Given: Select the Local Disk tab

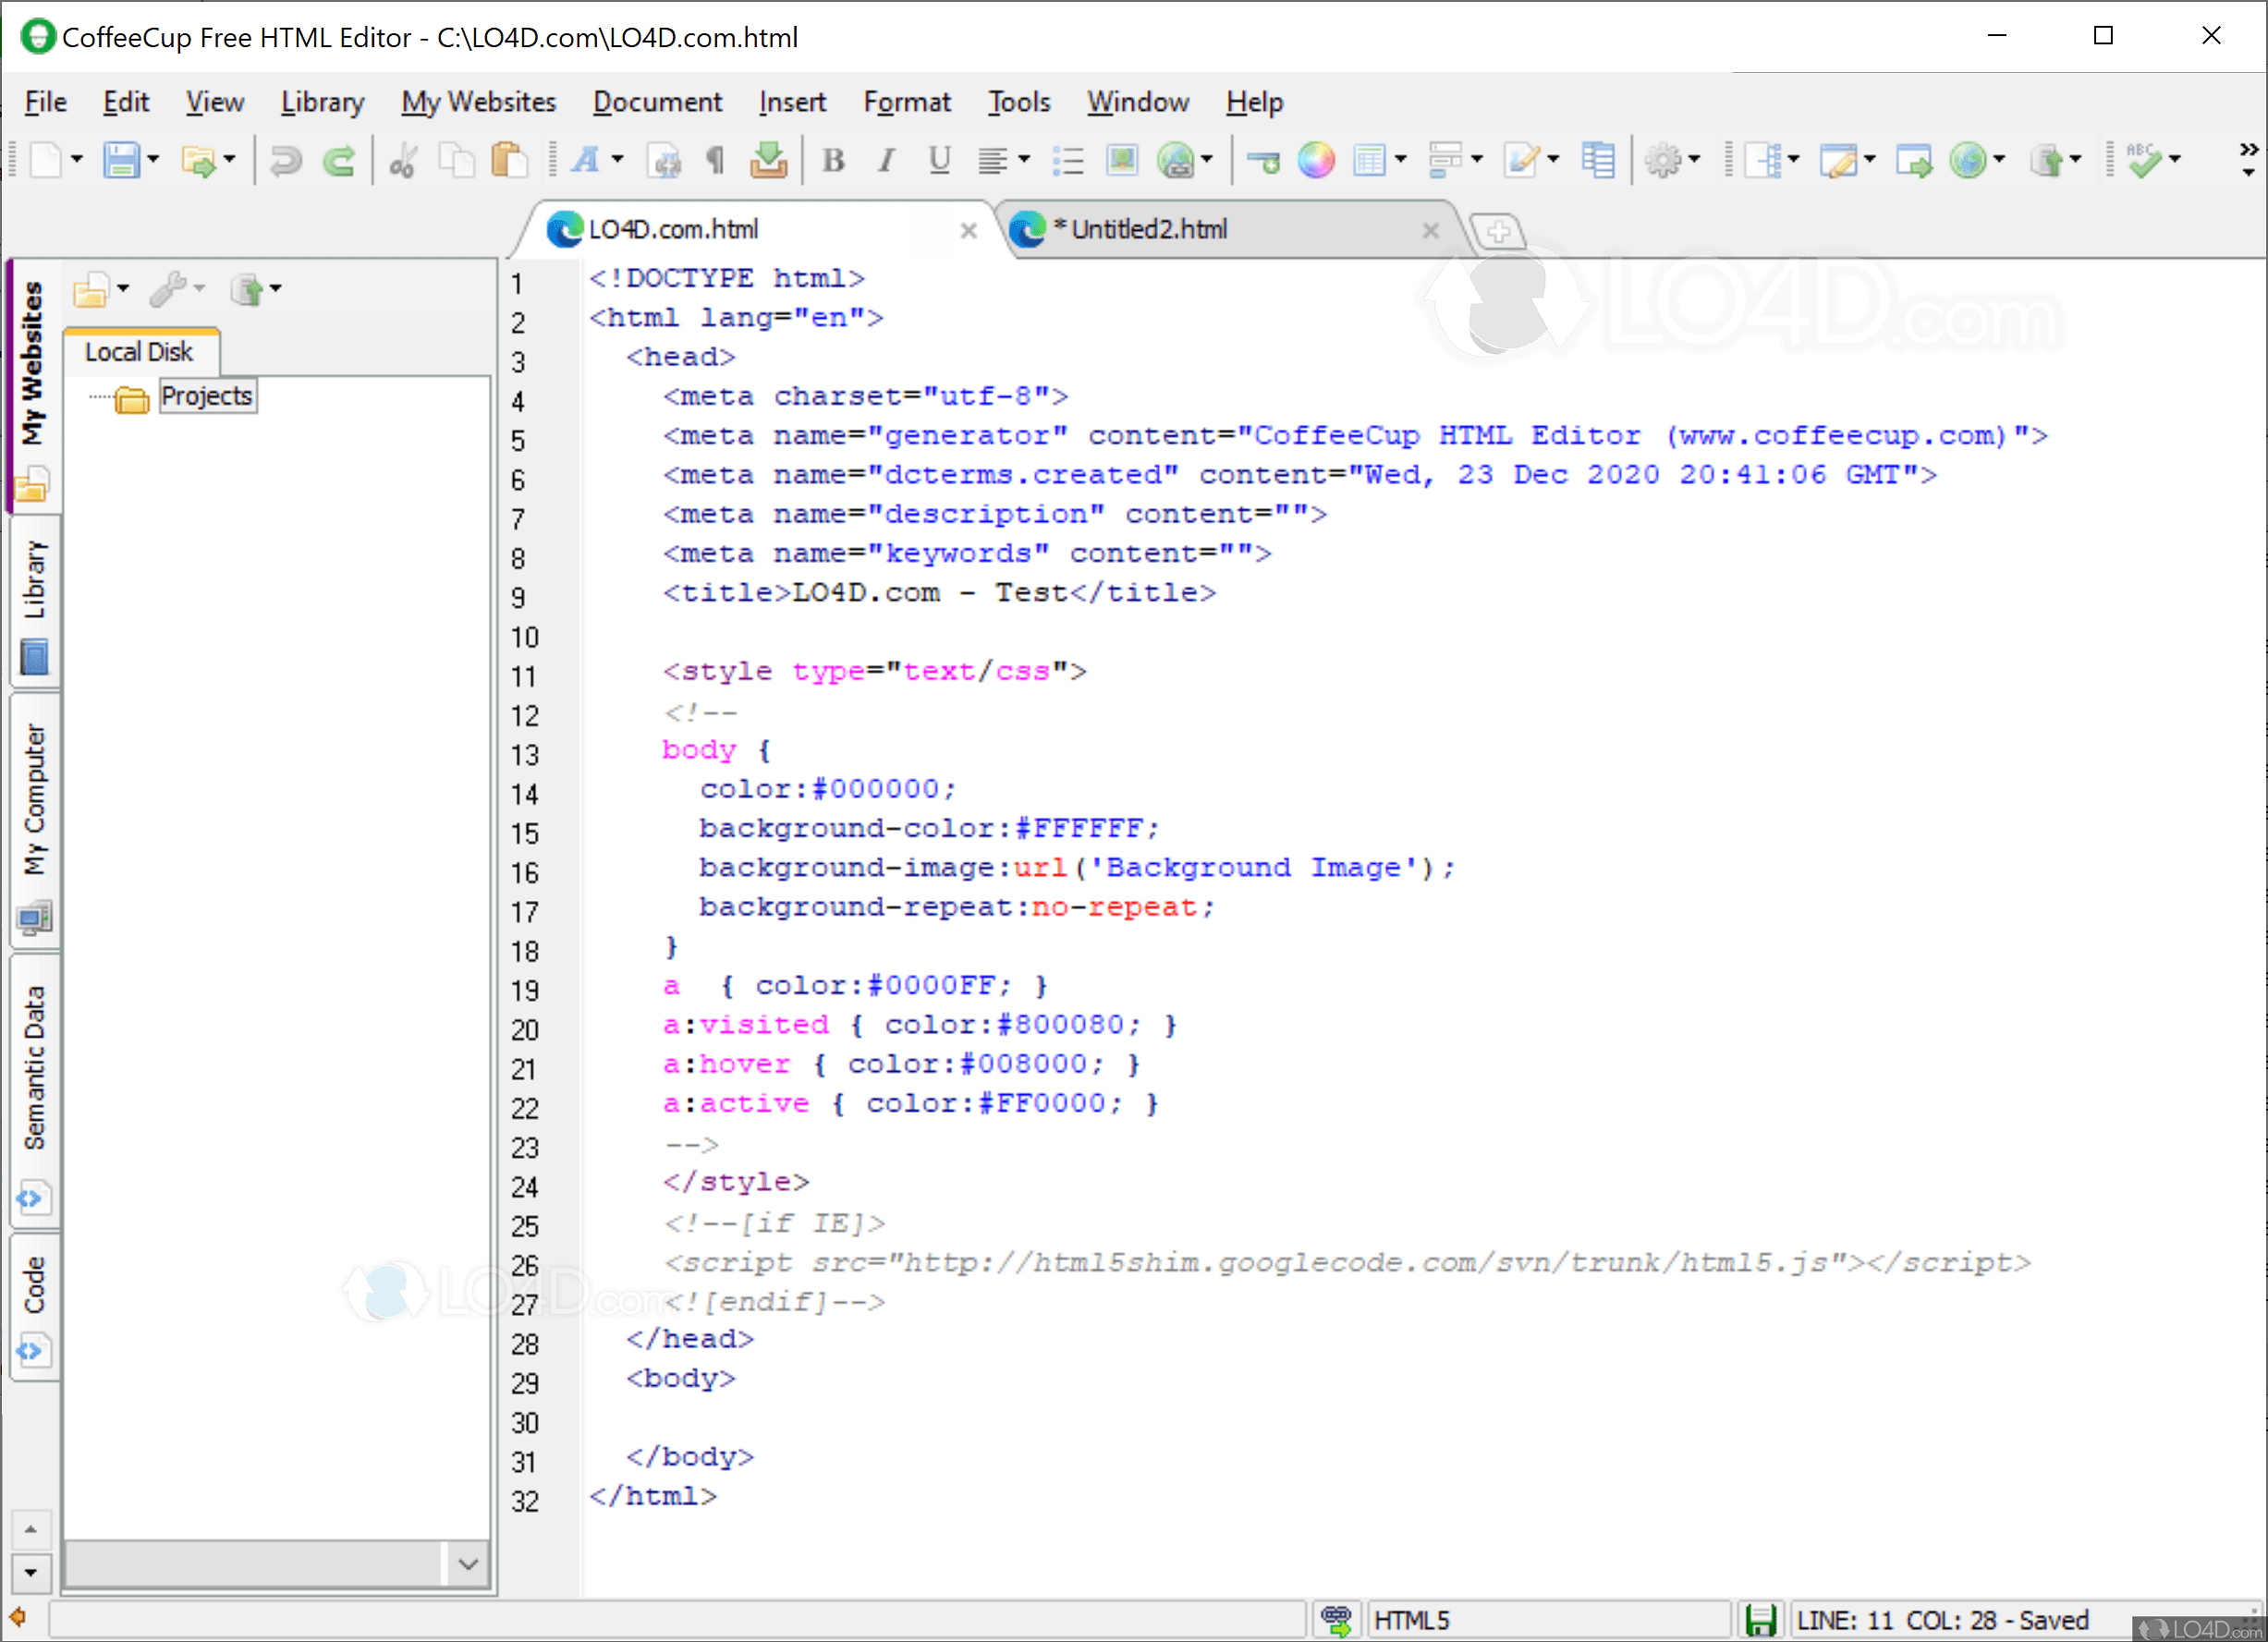Looking at the screenshot, I should 139,352.
